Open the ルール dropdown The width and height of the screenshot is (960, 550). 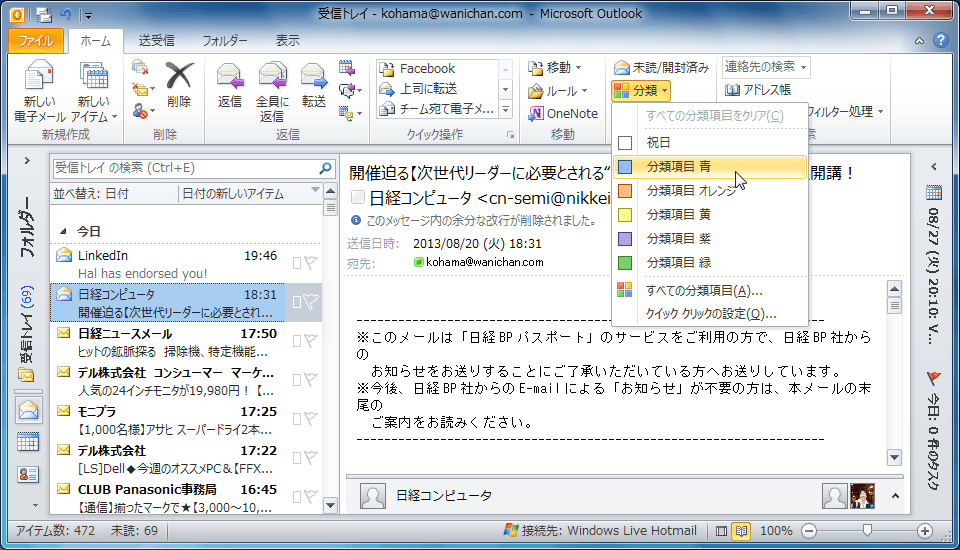(x=558, y=91)
